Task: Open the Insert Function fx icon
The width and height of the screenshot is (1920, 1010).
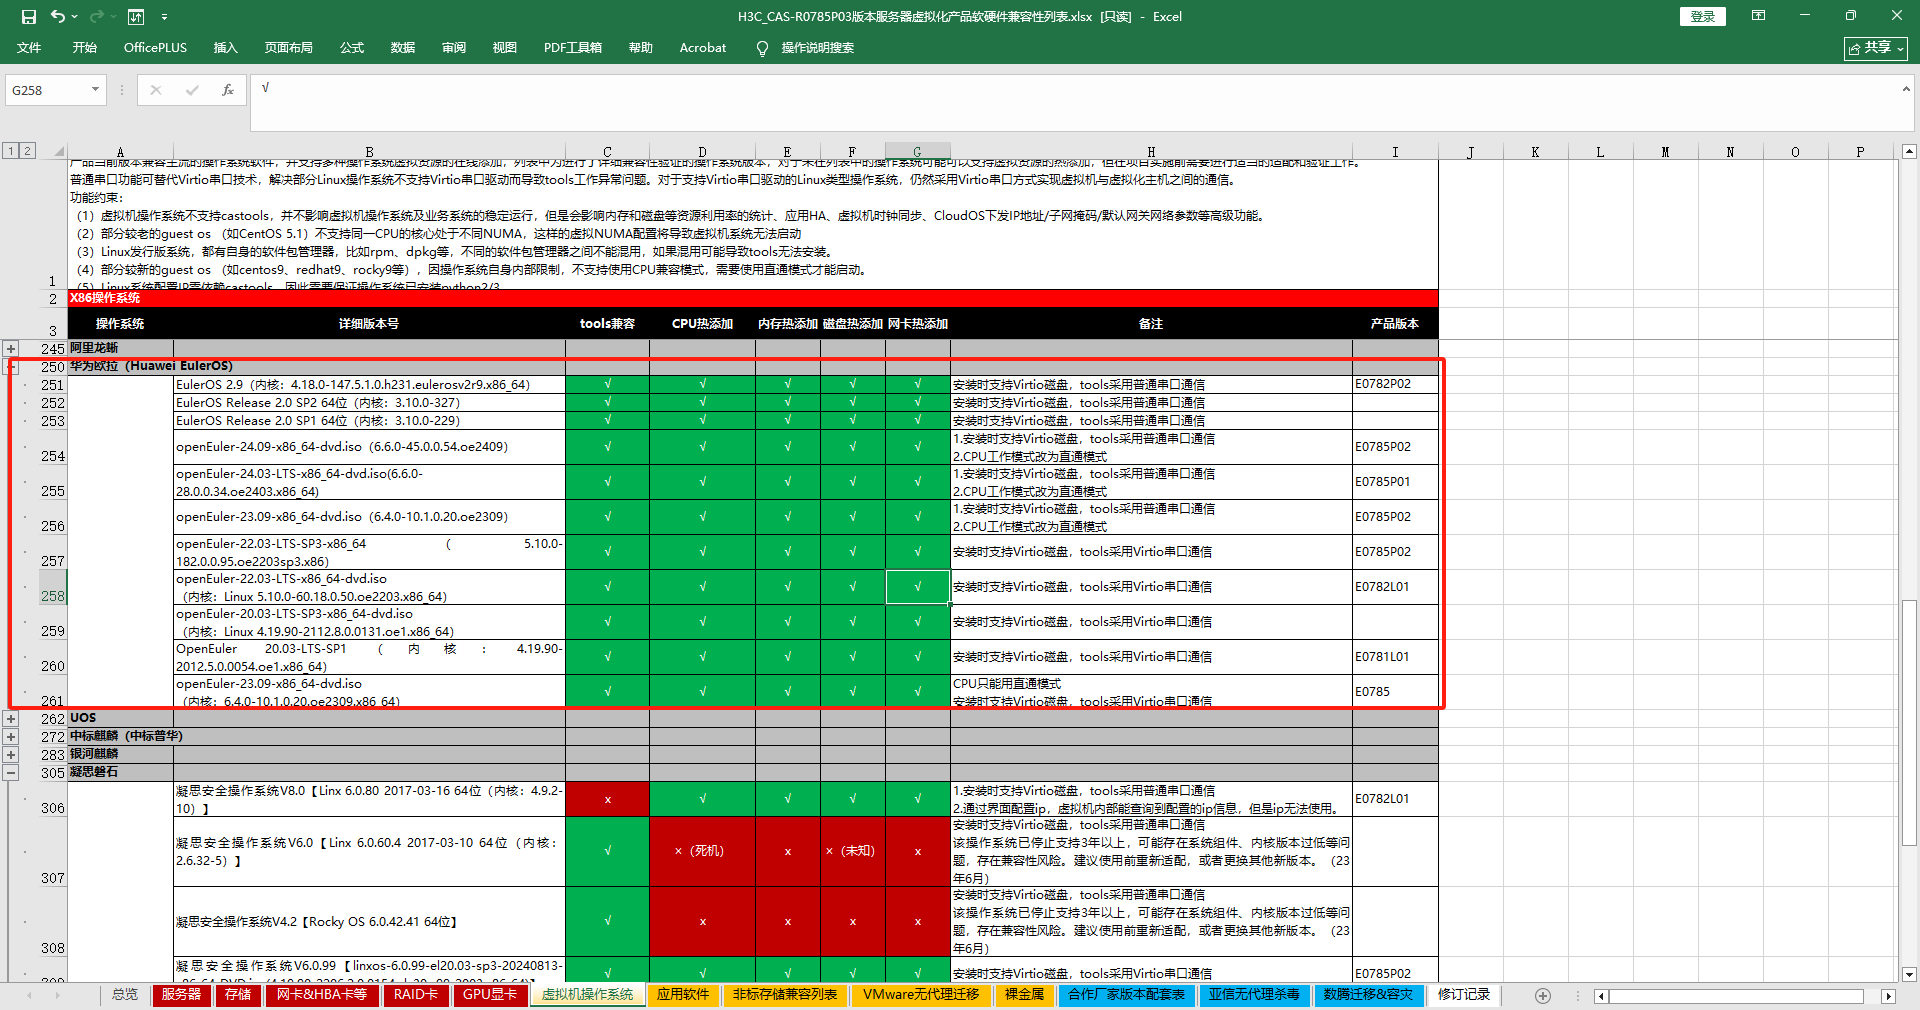Action: 228,90
